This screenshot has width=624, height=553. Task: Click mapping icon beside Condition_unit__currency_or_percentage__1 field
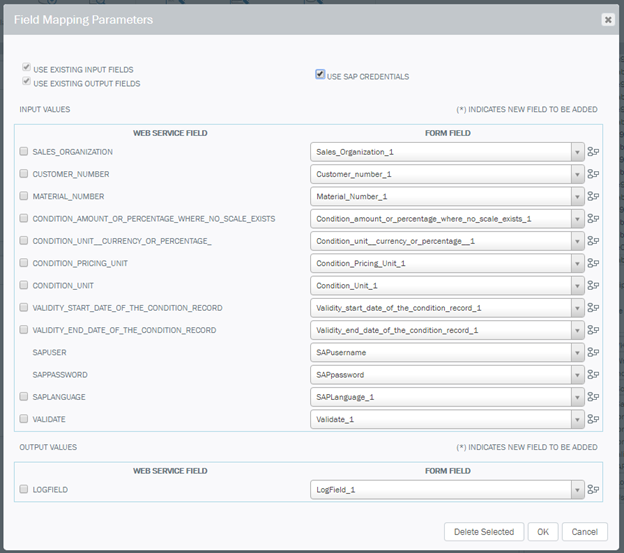tap(593, 241)
